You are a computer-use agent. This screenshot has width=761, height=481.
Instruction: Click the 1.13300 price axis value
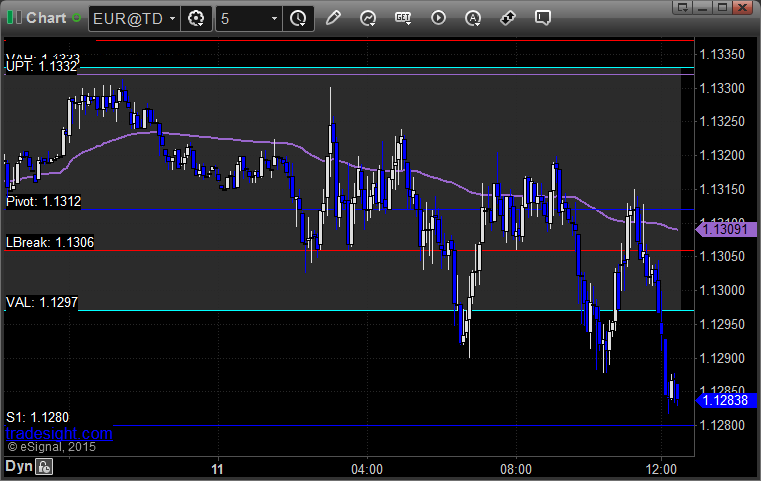(722, 88)
